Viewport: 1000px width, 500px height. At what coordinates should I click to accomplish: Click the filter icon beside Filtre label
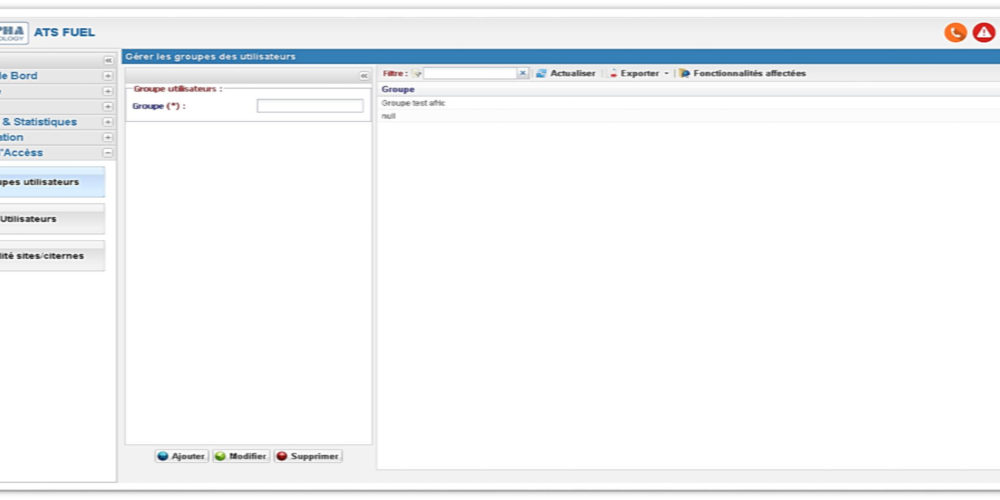tap(417, 73)
